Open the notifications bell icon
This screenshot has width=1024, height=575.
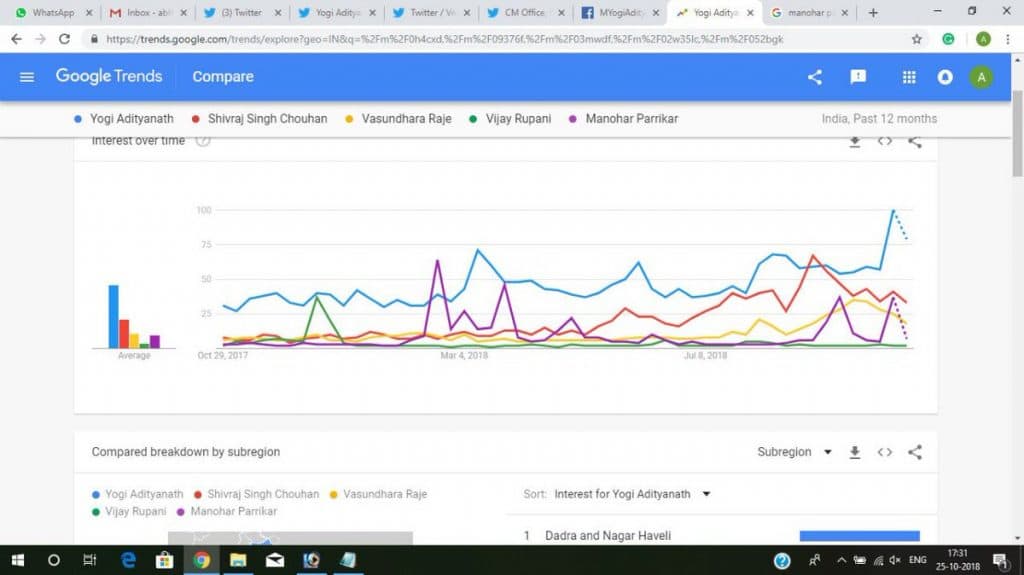point(945,77)
